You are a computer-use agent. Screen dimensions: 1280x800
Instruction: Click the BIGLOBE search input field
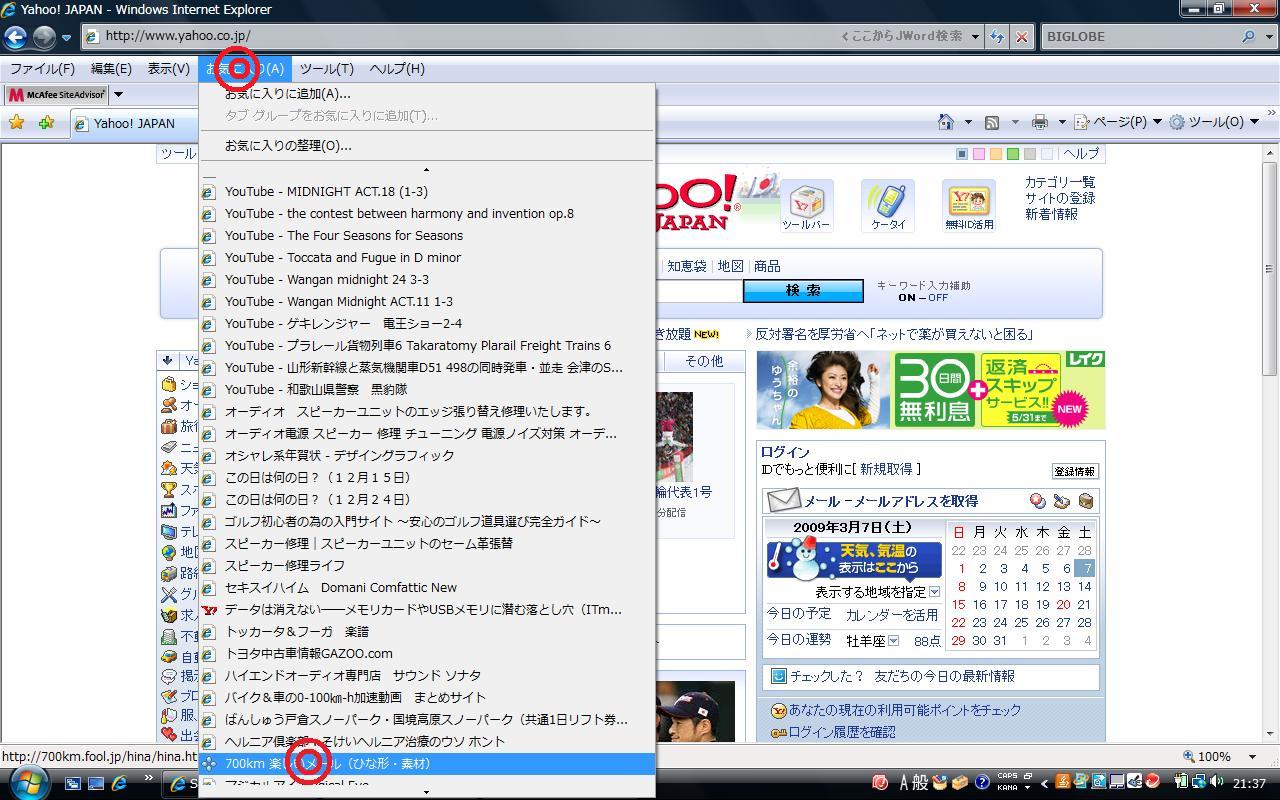(x=1139, y=37)
